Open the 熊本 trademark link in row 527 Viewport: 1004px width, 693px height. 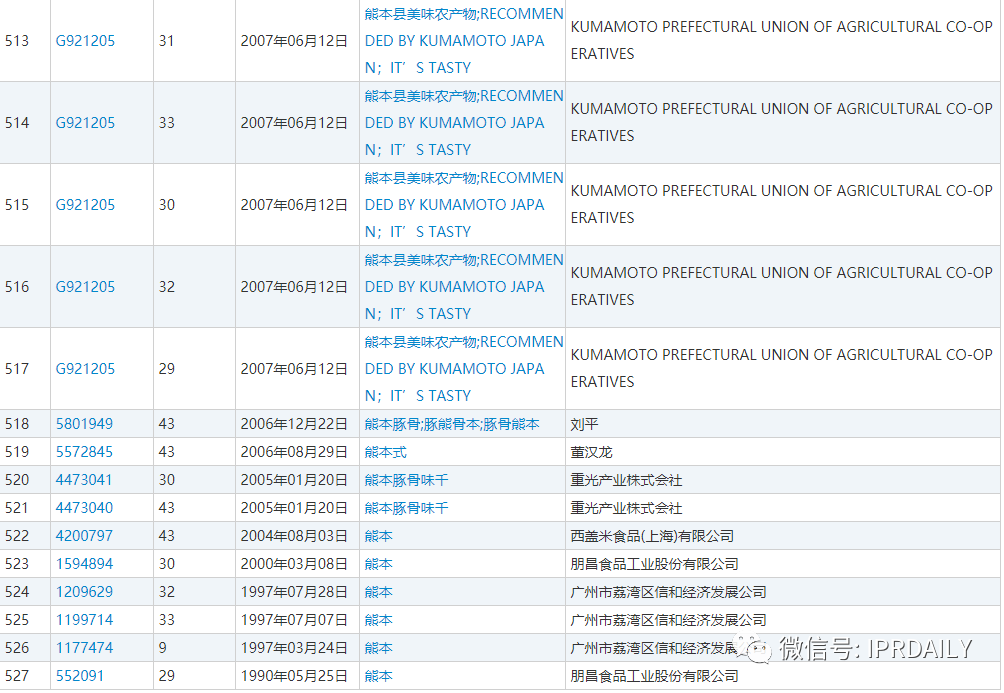pyautogui.click(x=378, y=676)
